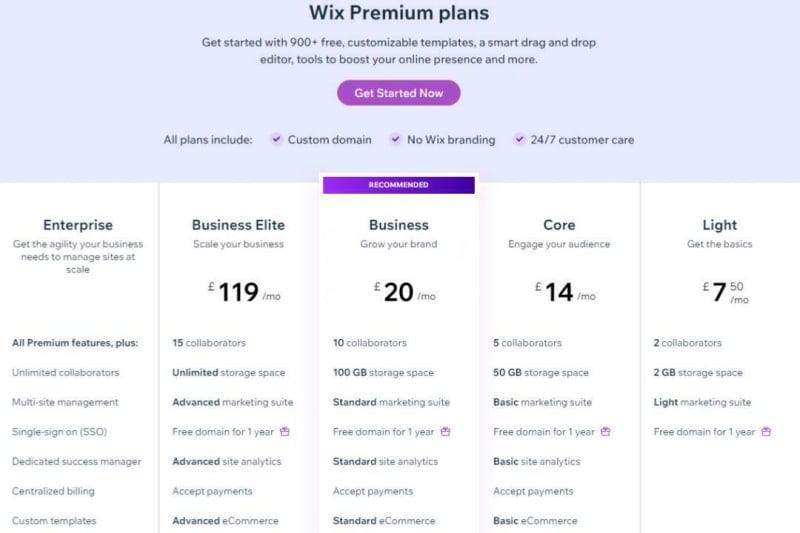Image resolution: width=800 pixels, height=533 pixels.
Task: Select the Business plan heading
Action: coord(398,225)
